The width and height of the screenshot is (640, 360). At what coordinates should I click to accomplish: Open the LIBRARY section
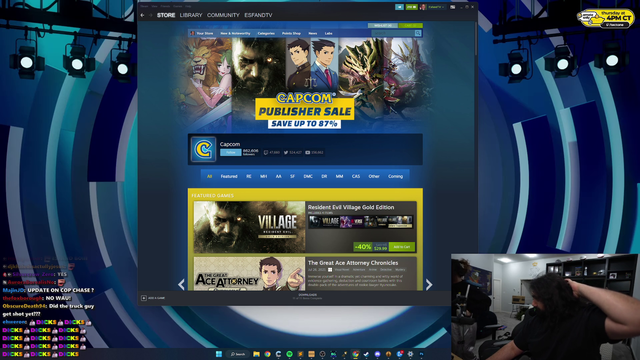tap(191, 15)
